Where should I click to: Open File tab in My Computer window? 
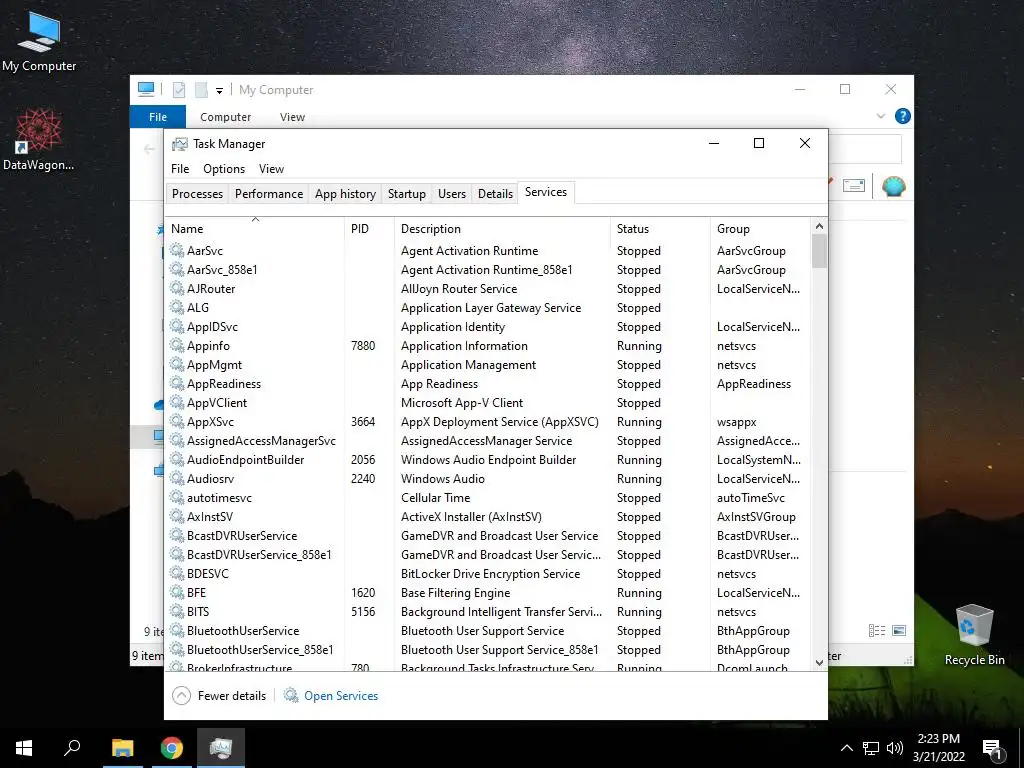click(158, 117)
